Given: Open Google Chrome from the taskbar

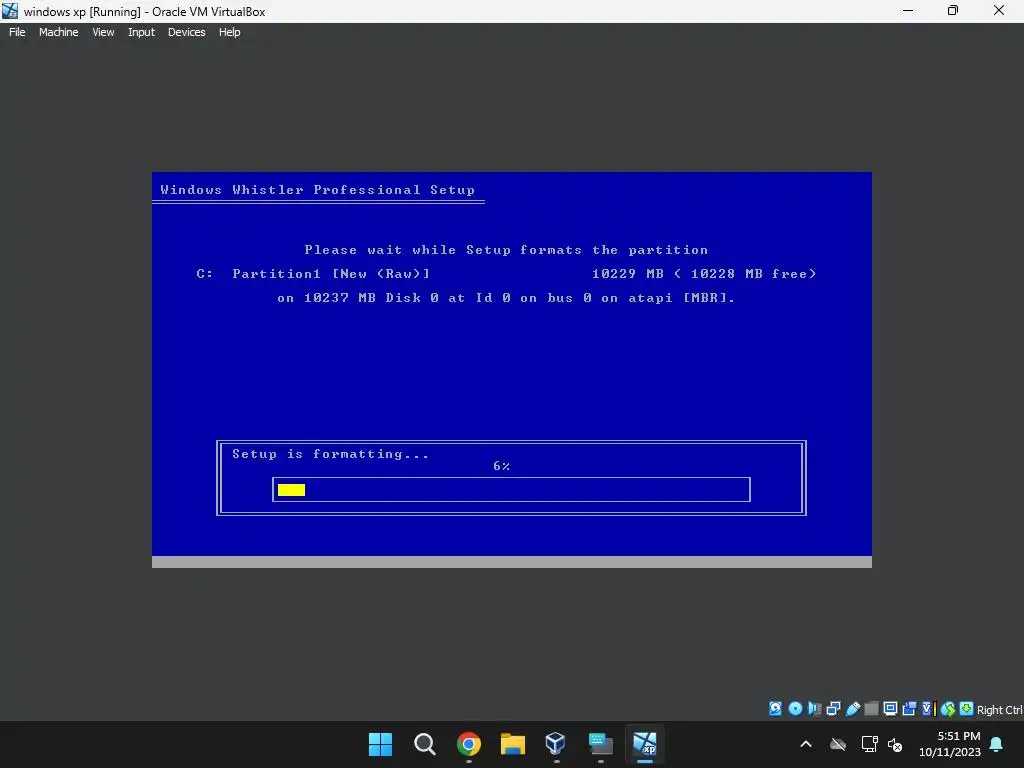Looking at the screenshot, I should tap(469, 744).
